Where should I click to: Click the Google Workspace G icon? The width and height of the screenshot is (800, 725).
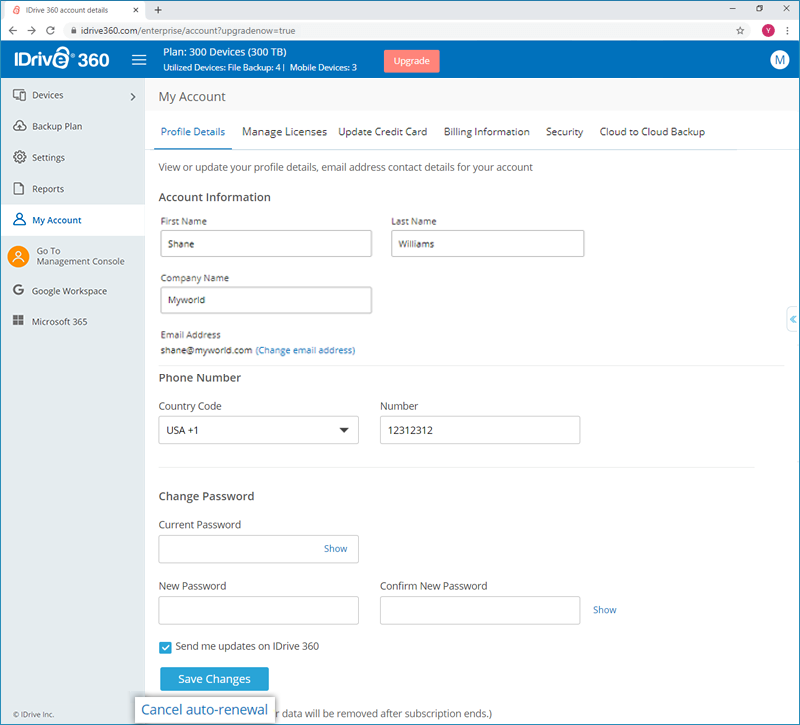pyautogui.click(x=18, y=290)
